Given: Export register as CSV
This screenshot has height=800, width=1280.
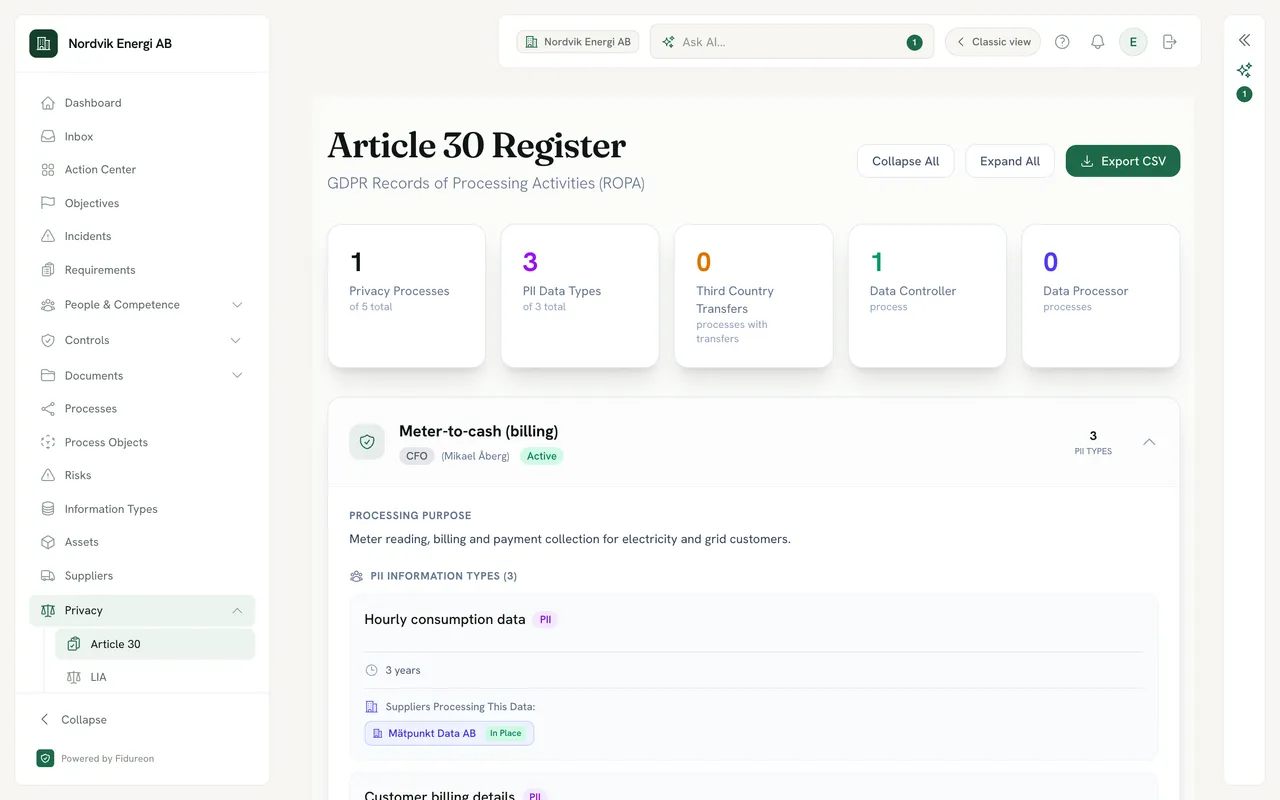Looking at the screenshot, I should click(1123, 161).
